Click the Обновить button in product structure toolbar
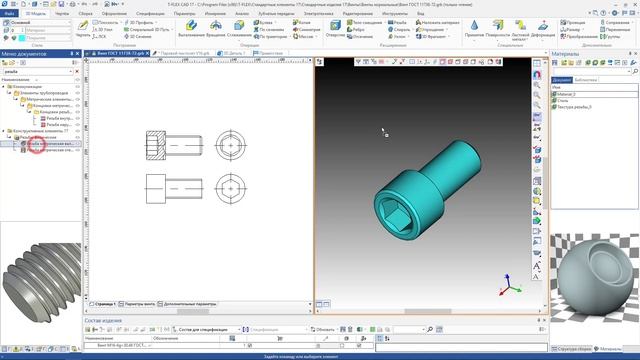The image size is (640, 360). pos(322,329)
